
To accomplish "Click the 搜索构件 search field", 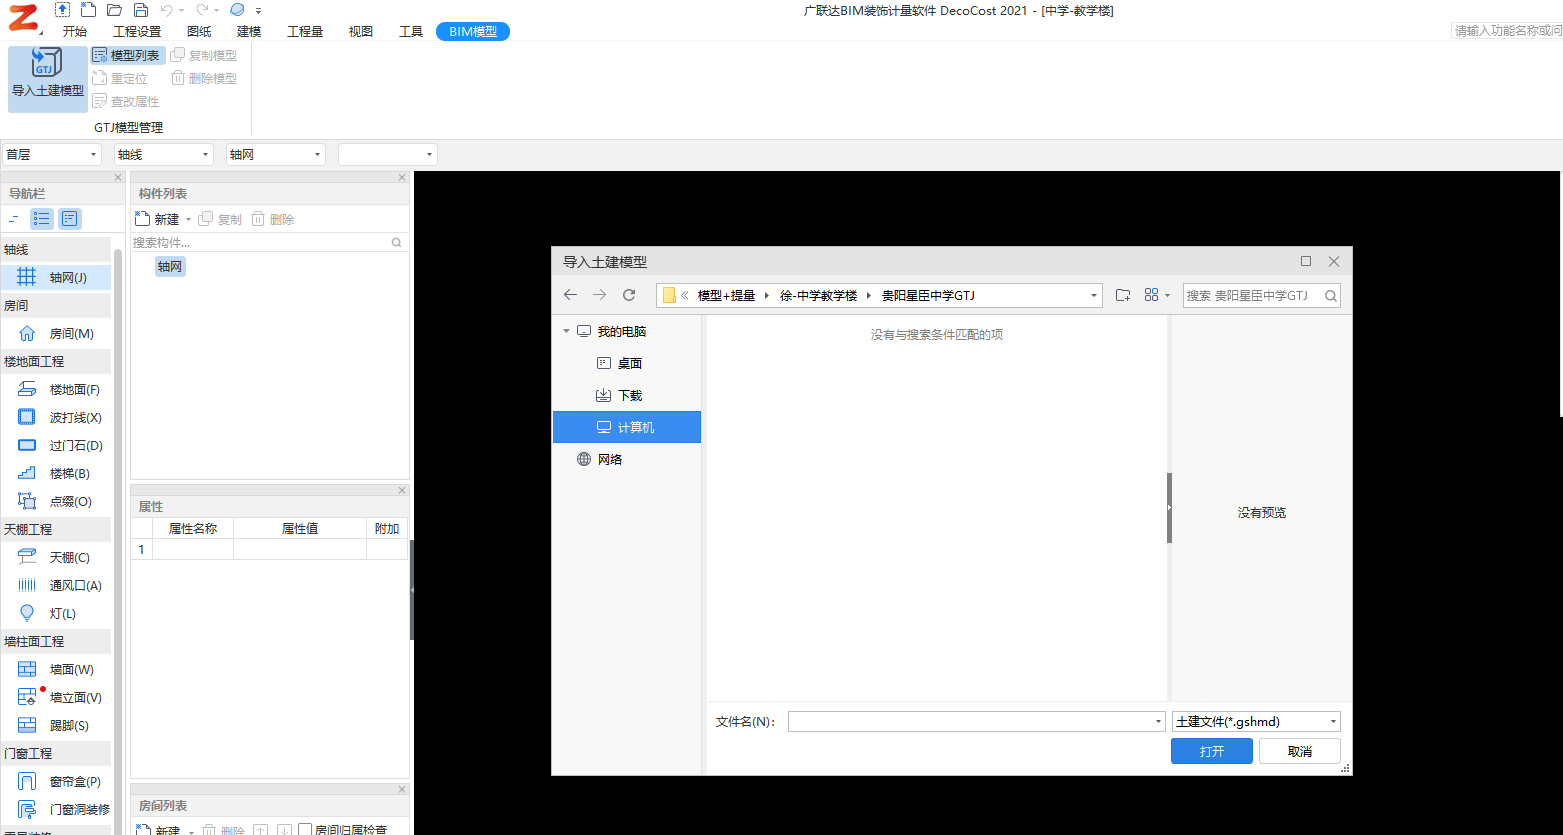I will pyautogui.click(x=269, y=242).
